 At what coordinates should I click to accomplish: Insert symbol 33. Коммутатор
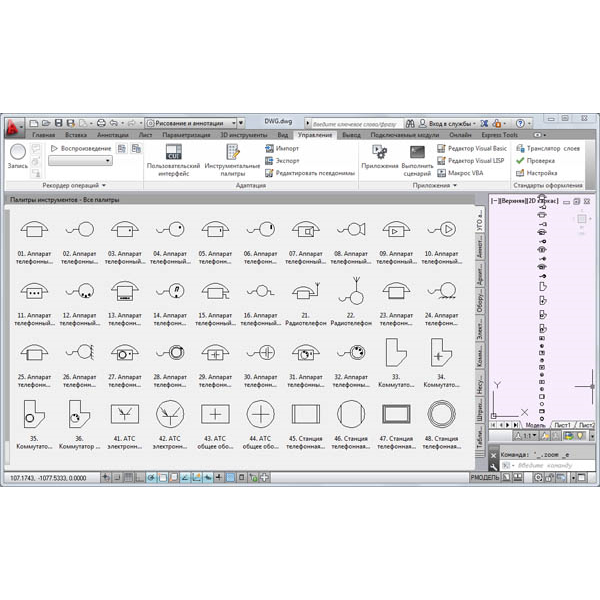pyautogui.click(x=396, y=364)
